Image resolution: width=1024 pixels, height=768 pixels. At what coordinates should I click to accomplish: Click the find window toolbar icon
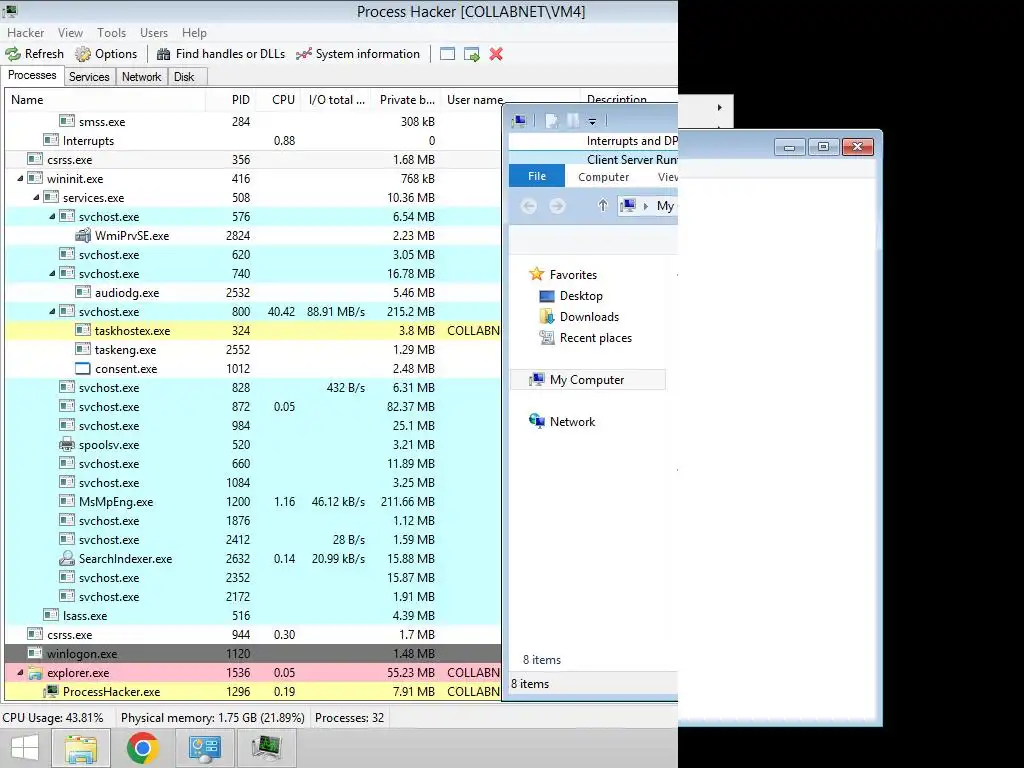447,54
